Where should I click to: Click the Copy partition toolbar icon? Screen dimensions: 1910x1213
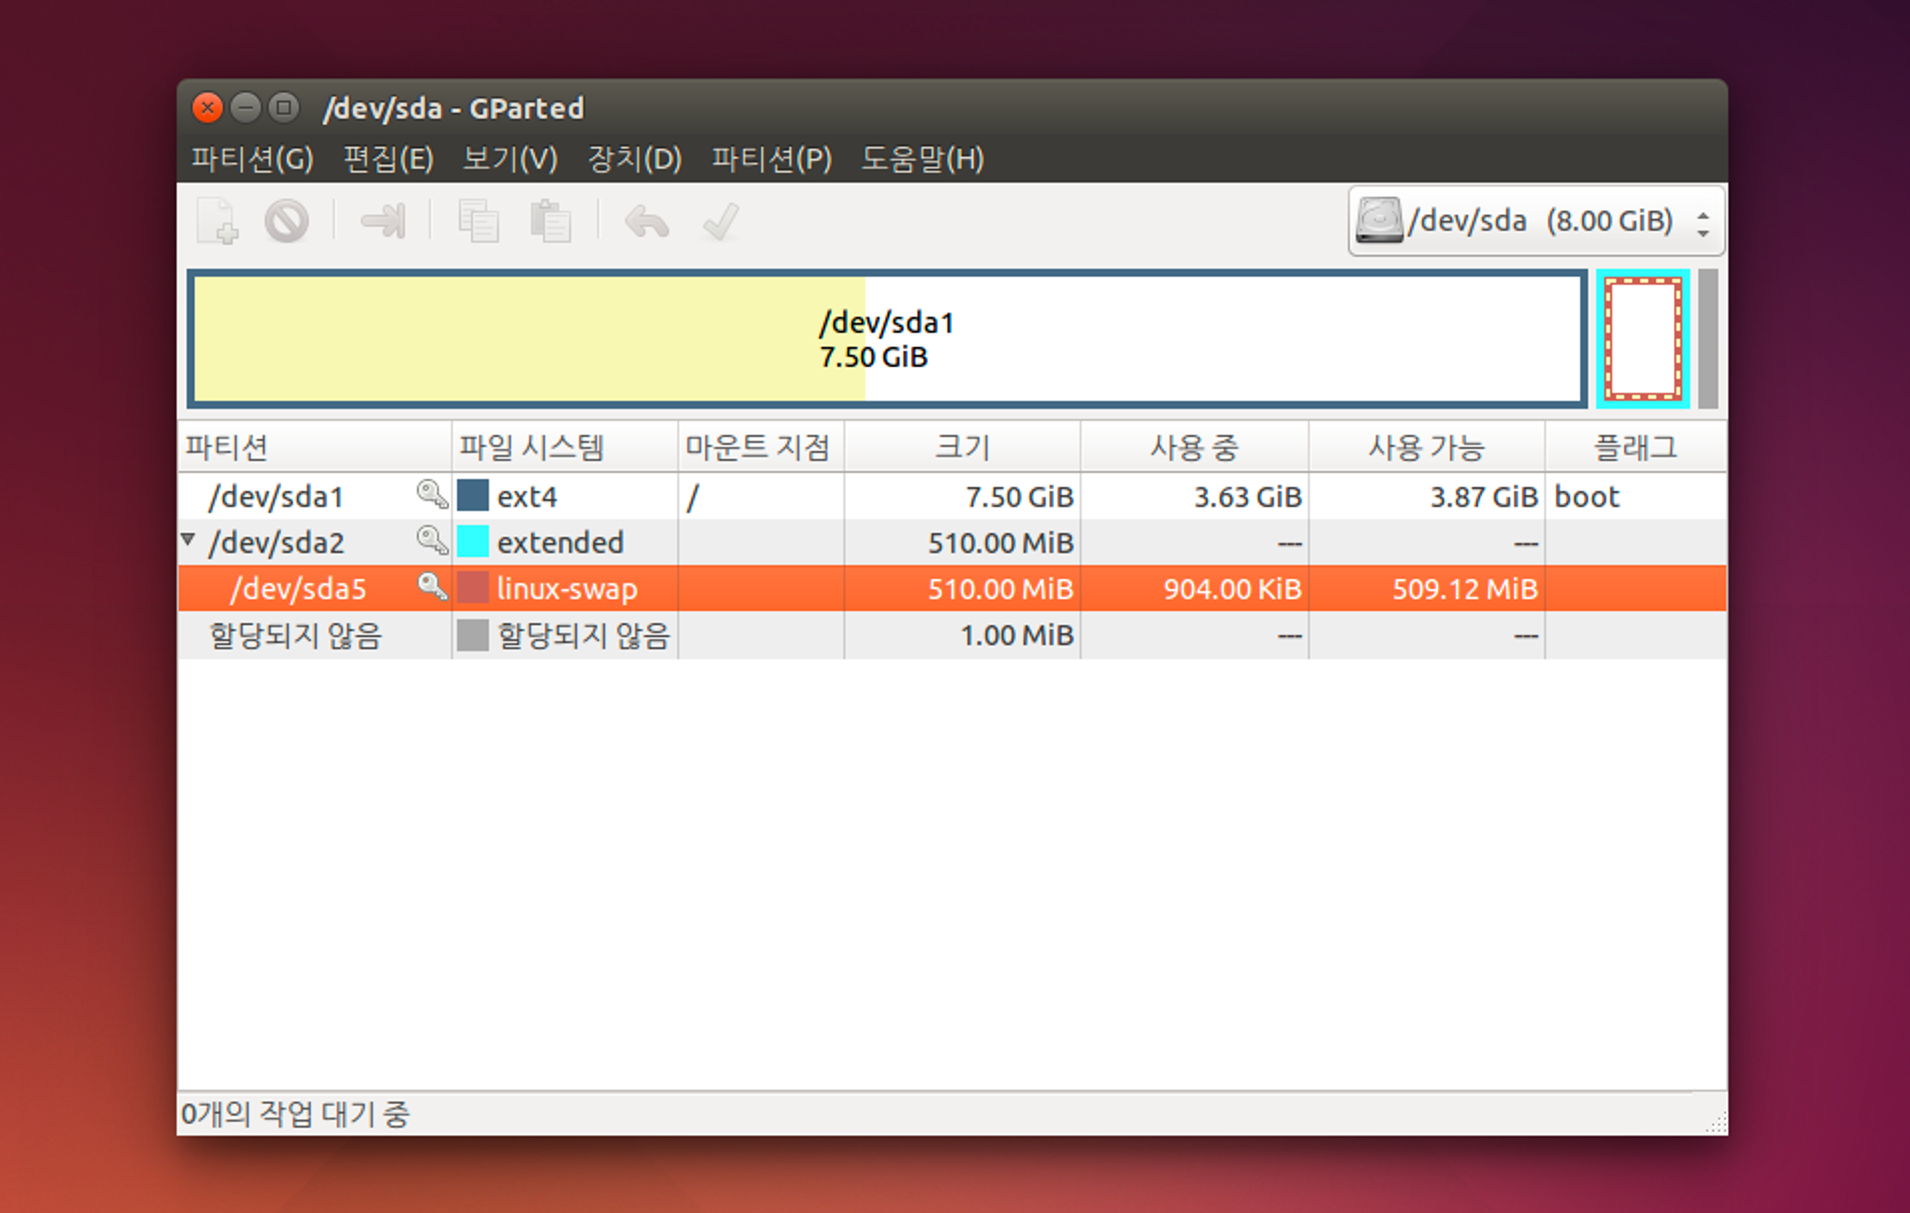(x=478, y=221)
